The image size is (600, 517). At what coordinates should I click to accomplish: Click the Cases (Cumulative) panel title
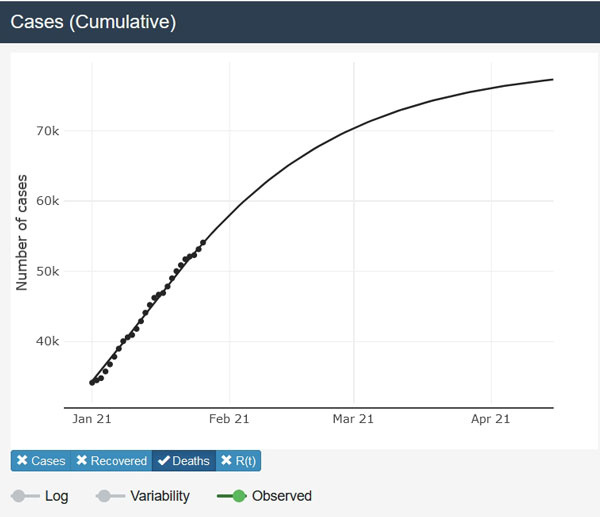[x=93, y=21]
